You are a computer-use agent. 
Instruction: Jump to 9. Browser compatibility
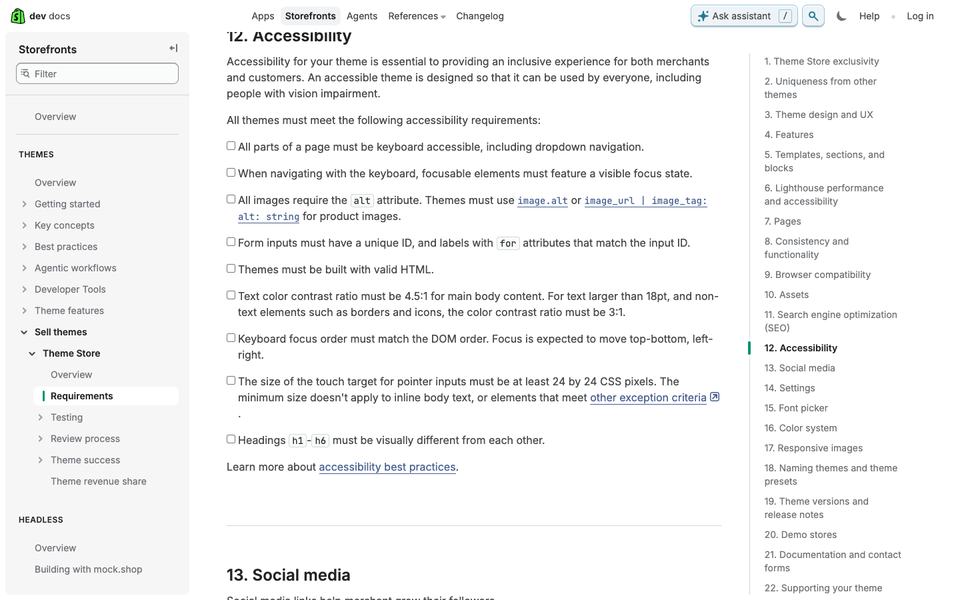tap(817, 275)
